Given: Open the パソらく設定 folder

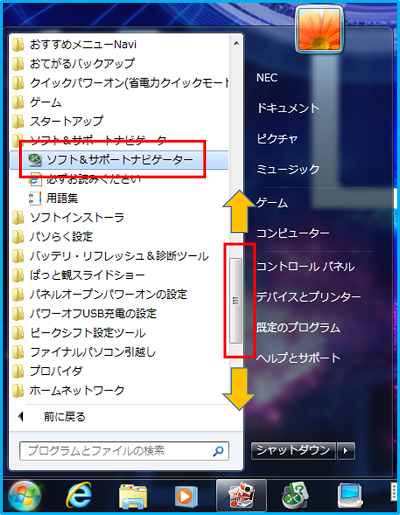Looking at the screenshot, I should (x=53, y=237).
